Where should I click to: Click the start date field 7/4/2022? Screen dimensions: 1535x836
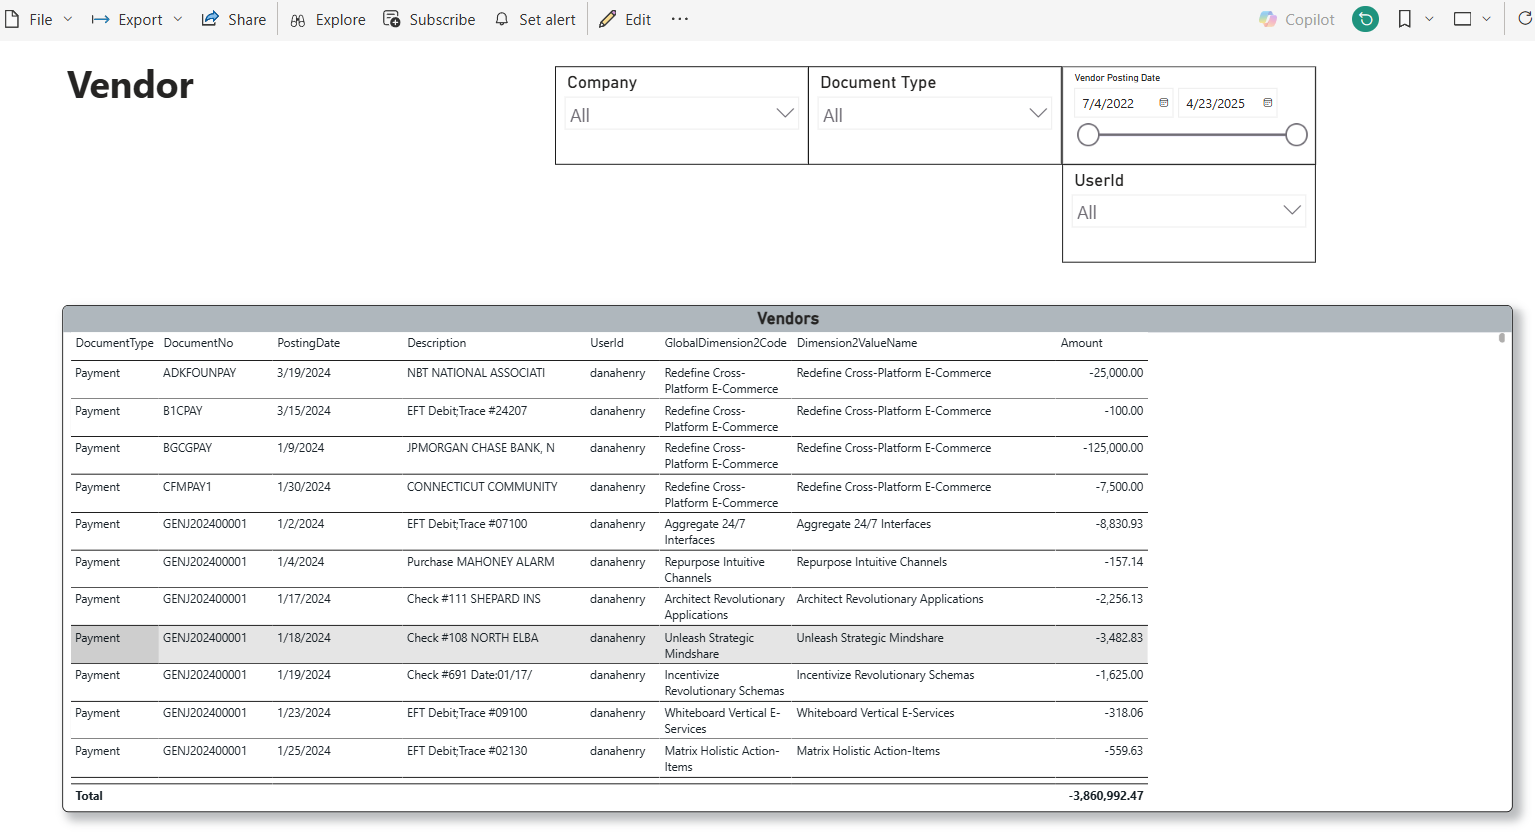(x=1109, y=103)
